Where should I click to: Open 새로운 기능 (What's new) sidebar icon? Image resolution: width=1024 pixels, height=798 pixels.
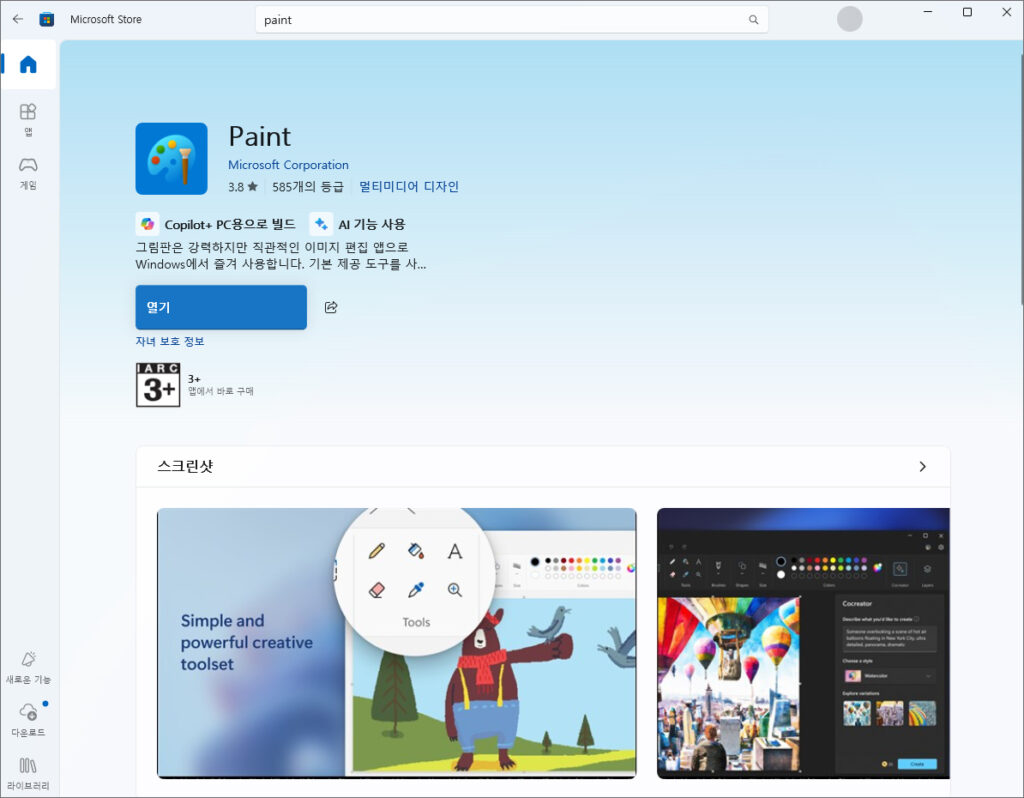[x=28, y=666]
